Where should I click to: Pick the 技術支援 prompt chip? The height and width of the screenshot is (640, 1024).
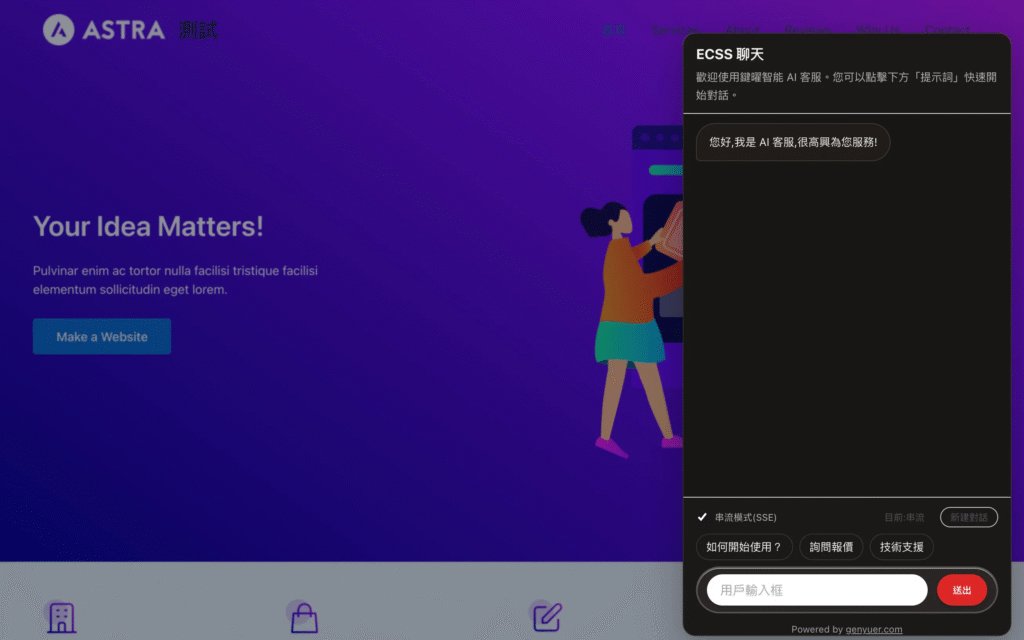click(x=902, y=547)
